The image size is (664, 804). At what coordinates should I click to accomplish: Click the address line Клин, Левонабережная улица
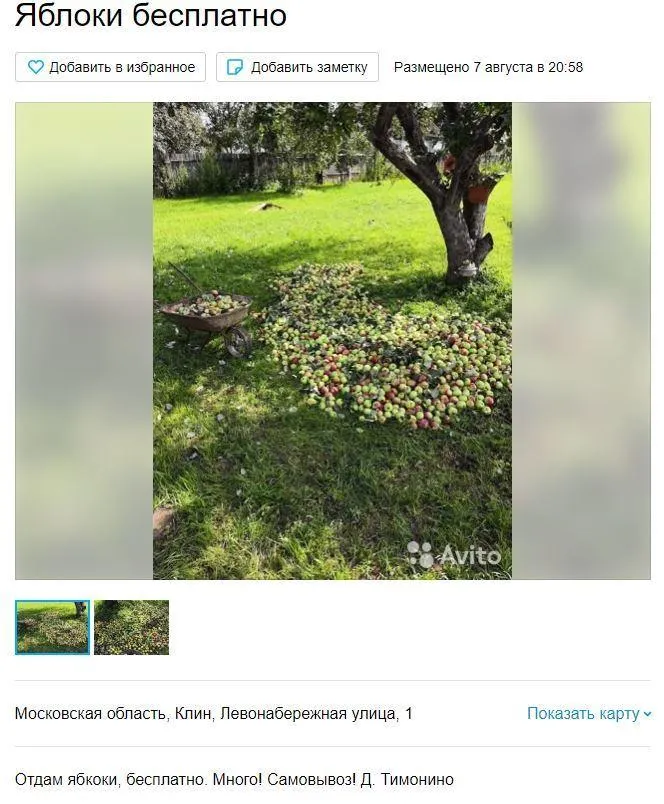point(213,713)
